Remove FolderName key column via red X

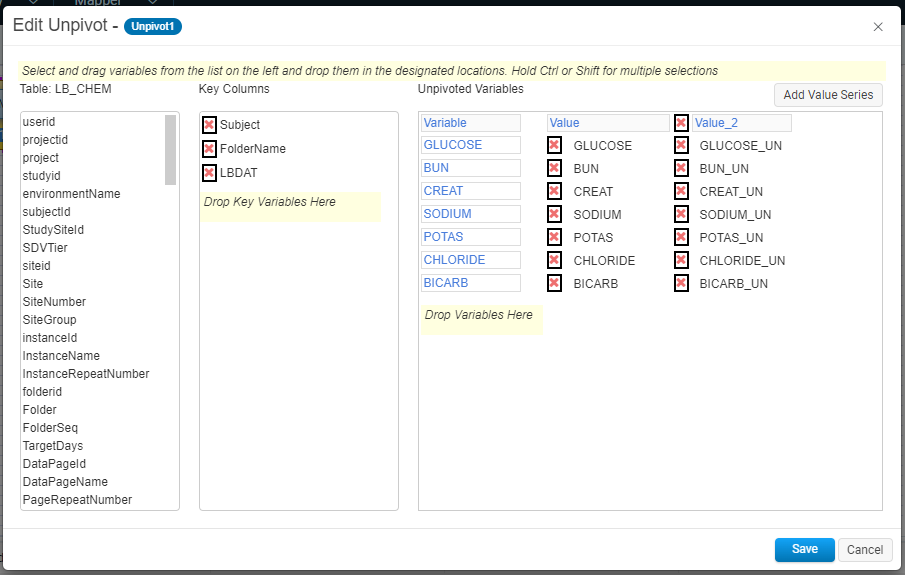point(210,149)
